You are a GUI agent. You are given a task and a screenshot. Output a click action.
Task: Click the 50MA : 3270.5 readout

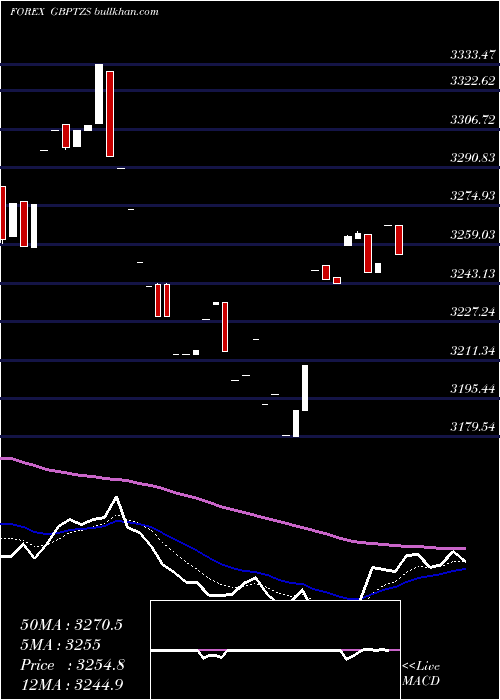[71, 625]
